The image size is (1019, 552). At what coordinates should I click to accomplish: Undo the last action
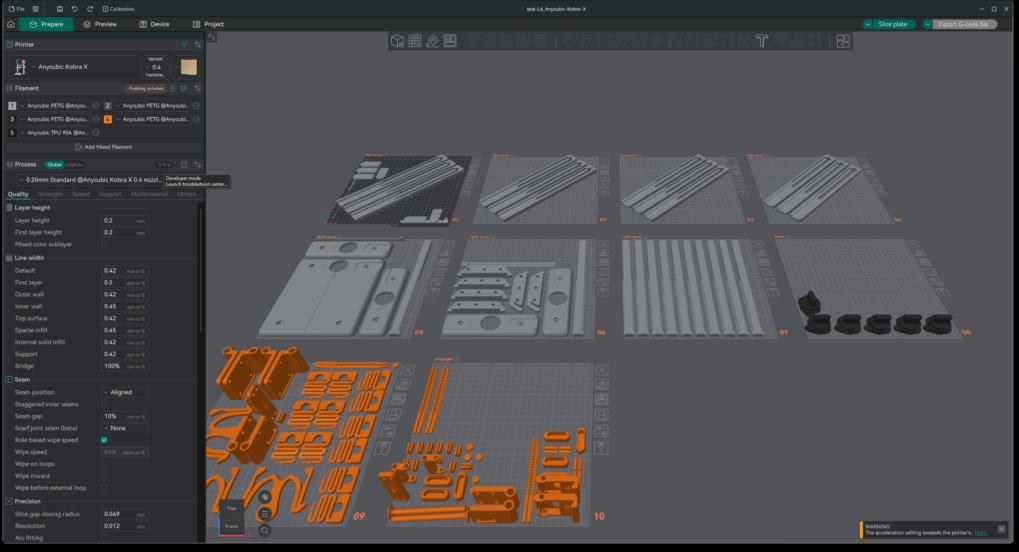tap(74, 9)
